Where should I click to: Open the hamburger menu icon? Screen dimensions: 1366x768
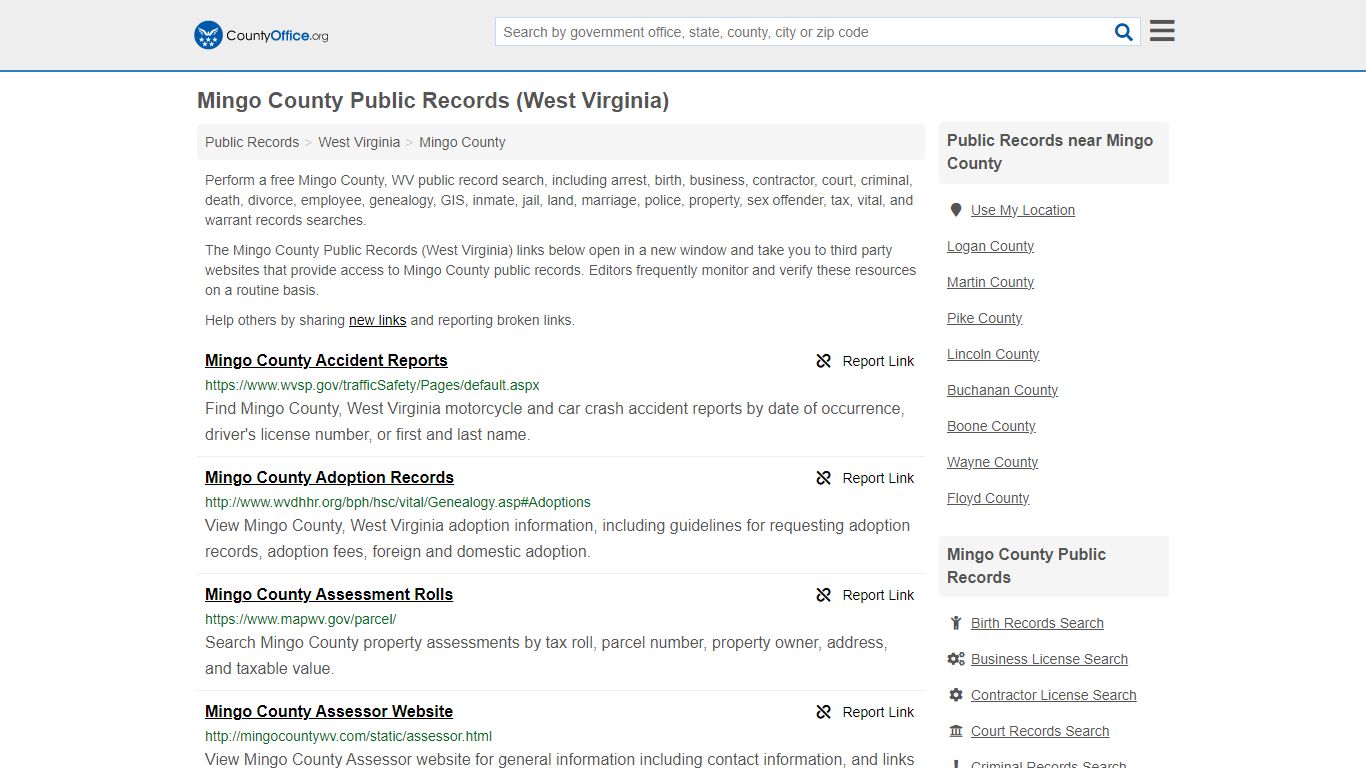pos(1162,31)
